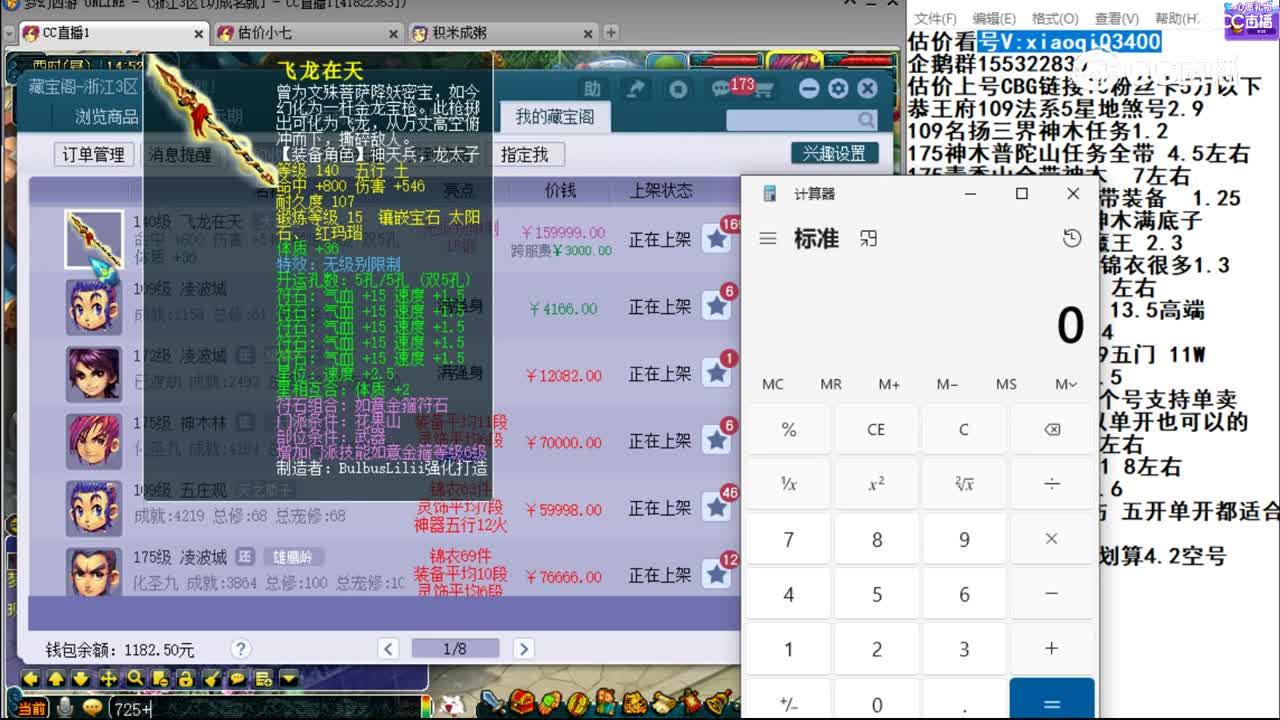Click the chat input field containing 725+
Screen dimensions: 1280x720
click(x=265, y=709)
